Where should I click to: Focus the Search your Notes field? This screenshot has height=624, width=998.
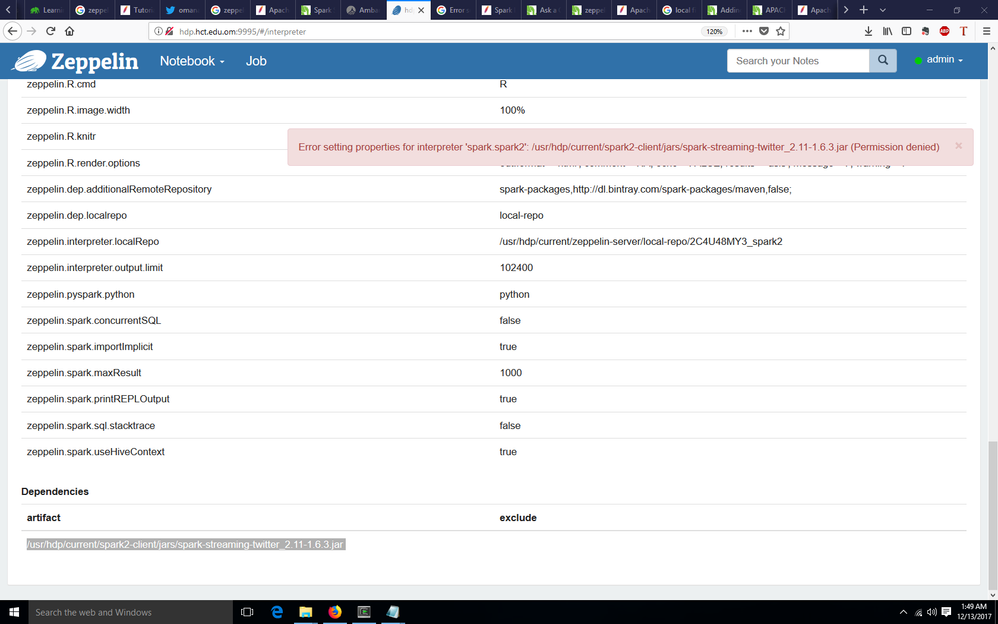click(x=798, y=60)
